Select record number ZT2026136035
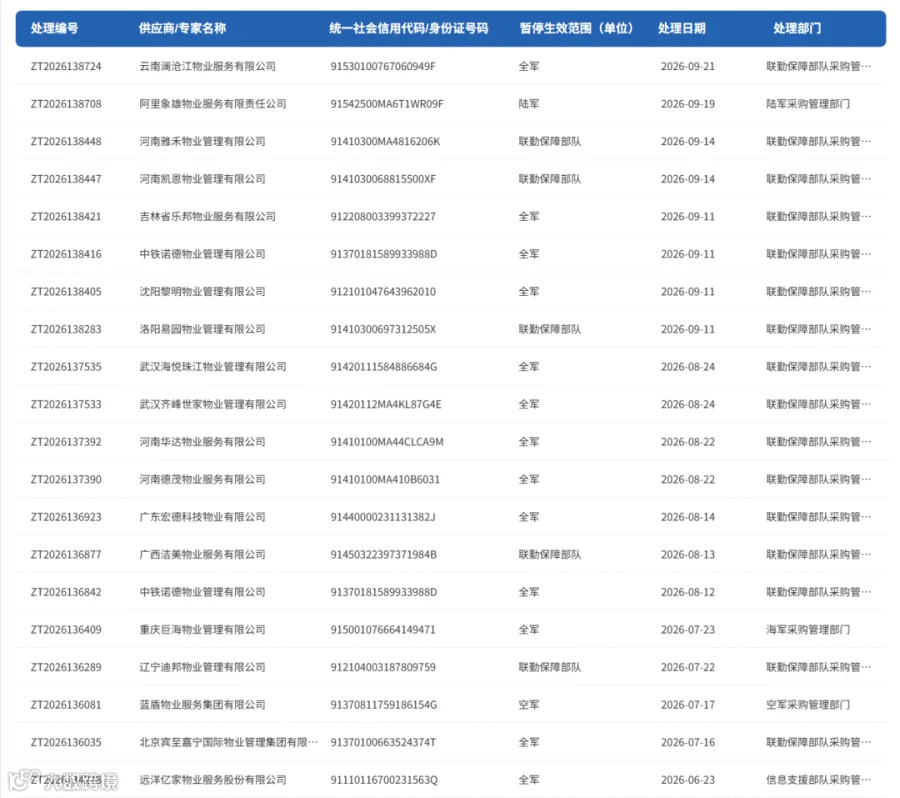This screenshot has width=900, height=798. pos(66,743)
